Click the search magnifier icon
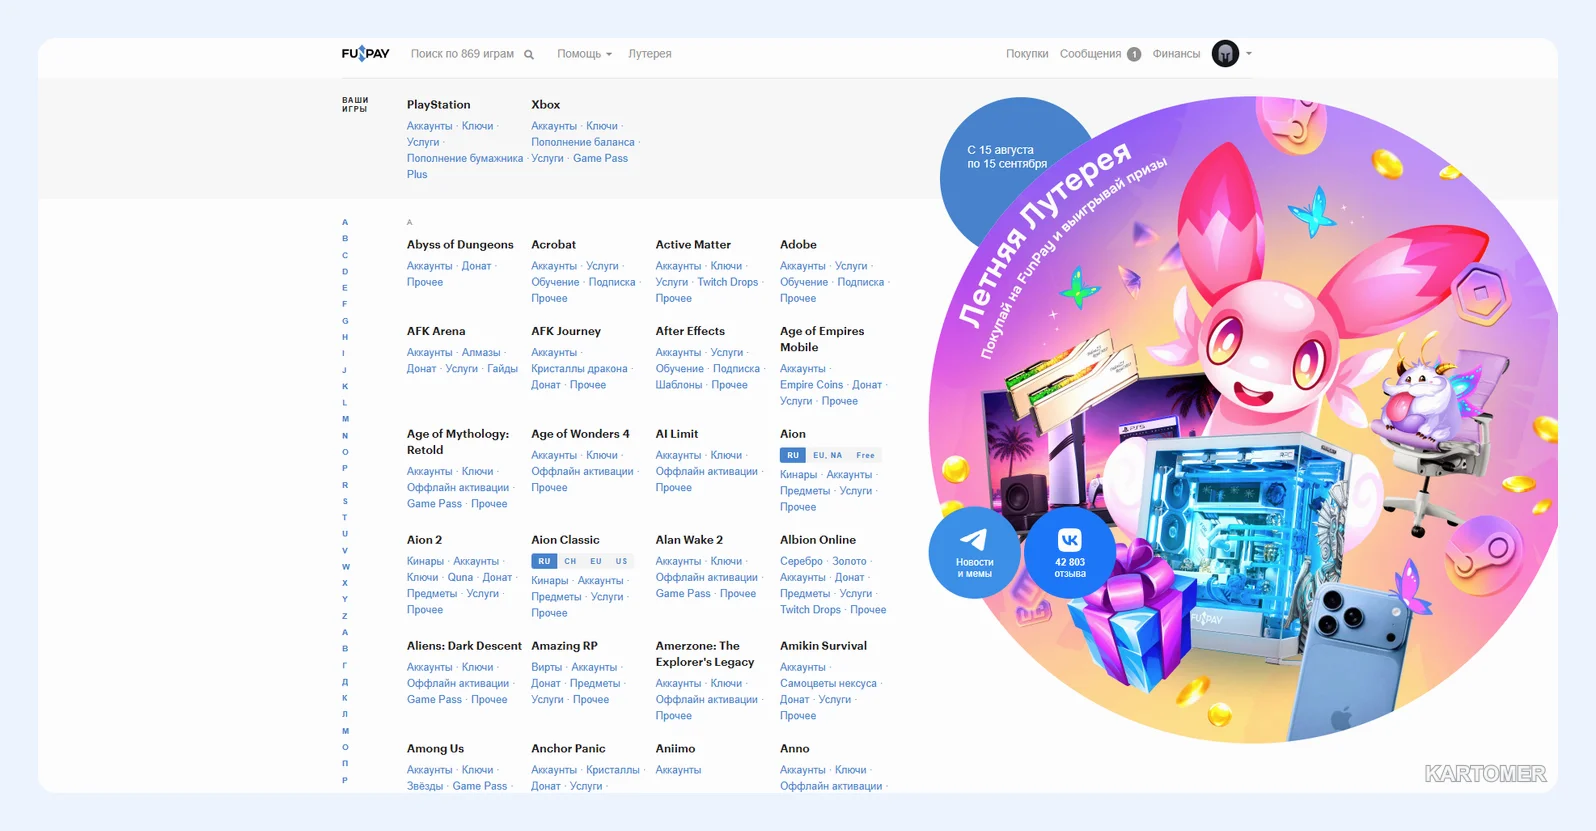 coord(529,55)
